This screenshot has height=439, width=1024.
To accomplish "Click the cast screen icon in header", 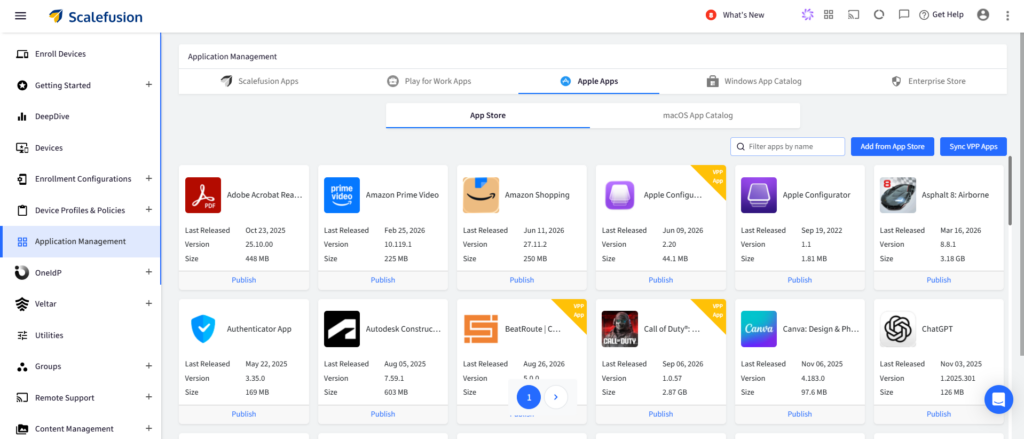I will pyautogui.click(x=854, y=15).
